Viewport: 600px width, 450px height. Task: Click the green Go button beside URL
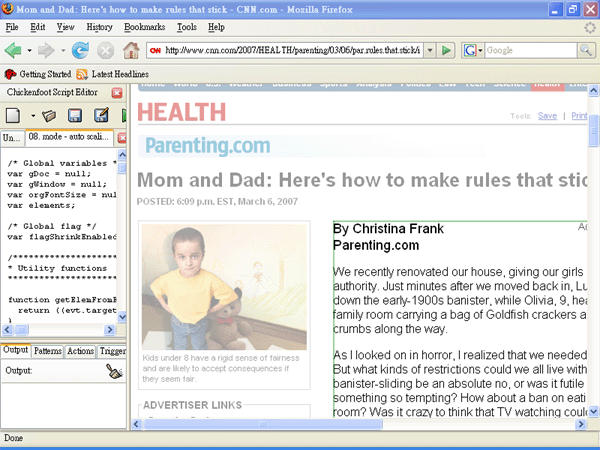click(x=446, y=50)
